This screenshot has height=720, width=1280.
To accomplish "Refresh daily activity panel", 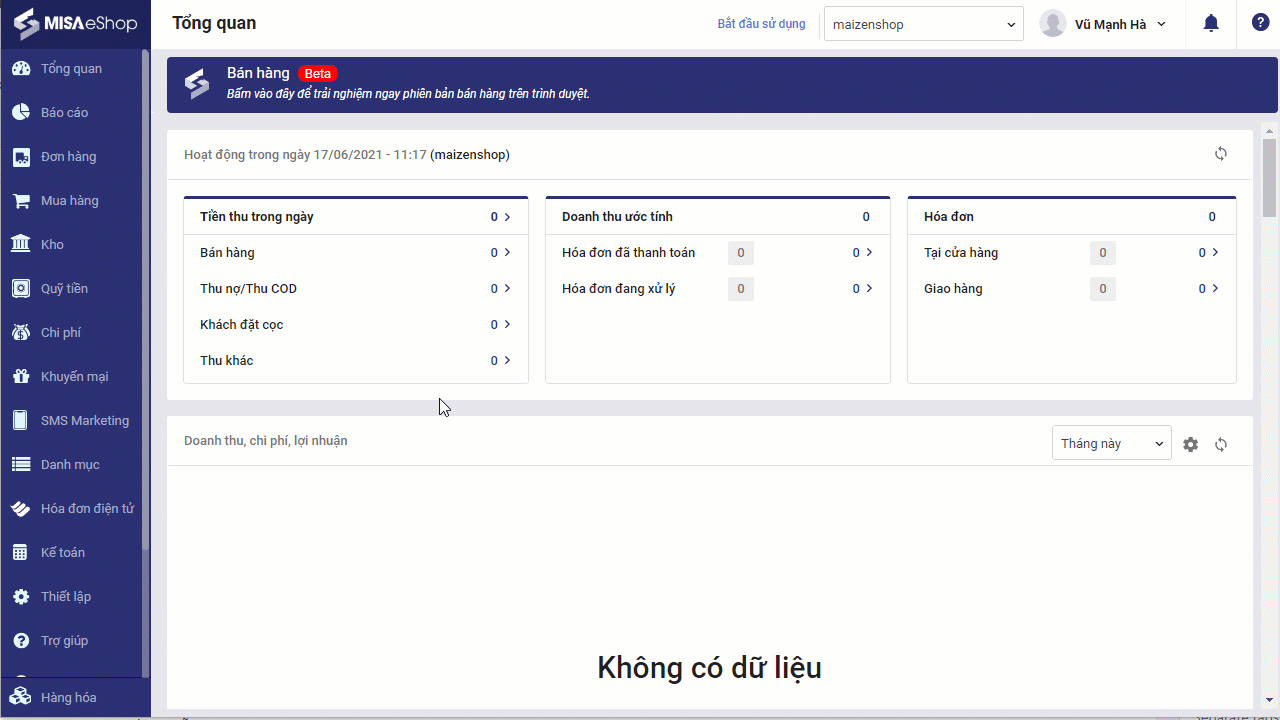I will (1221, 154).
